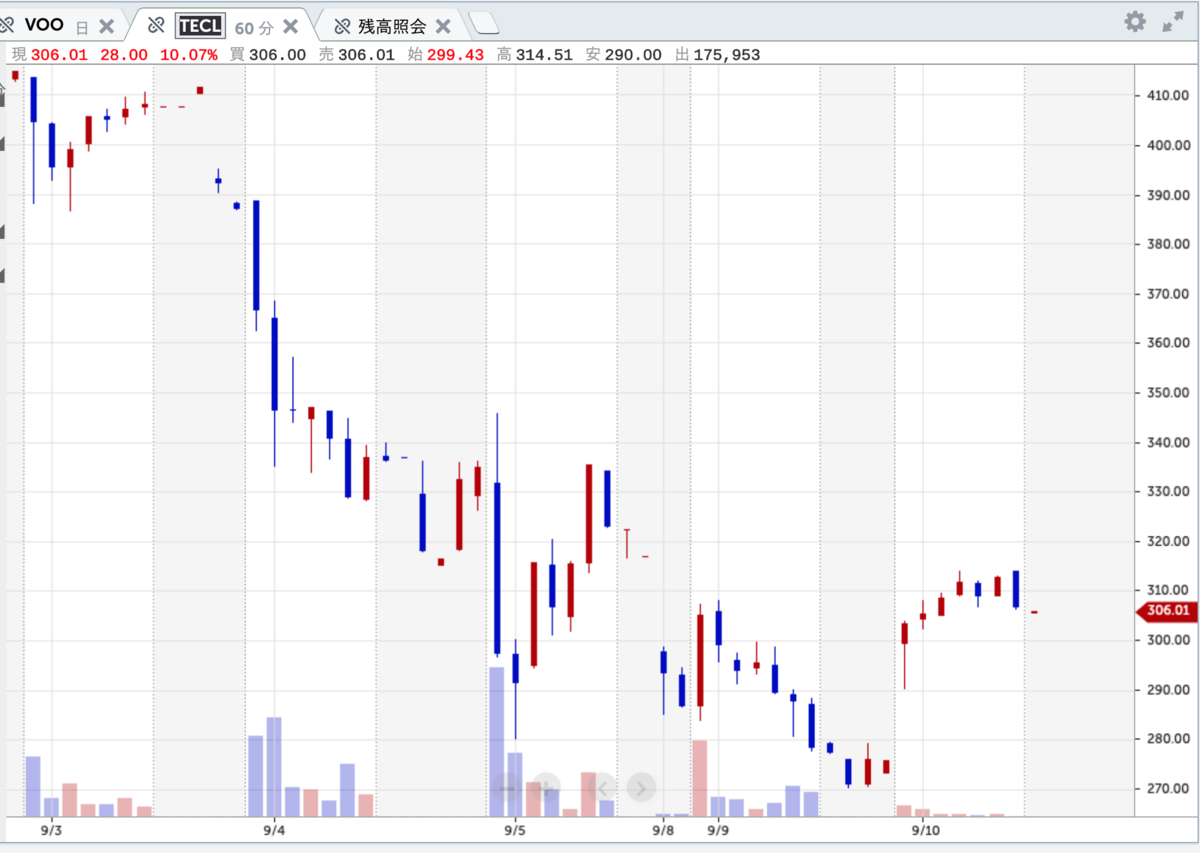Click the tallest blue volume bar on 9/5
The width and height of the screenshot is (1200, 853).
(x=497, y=741)
